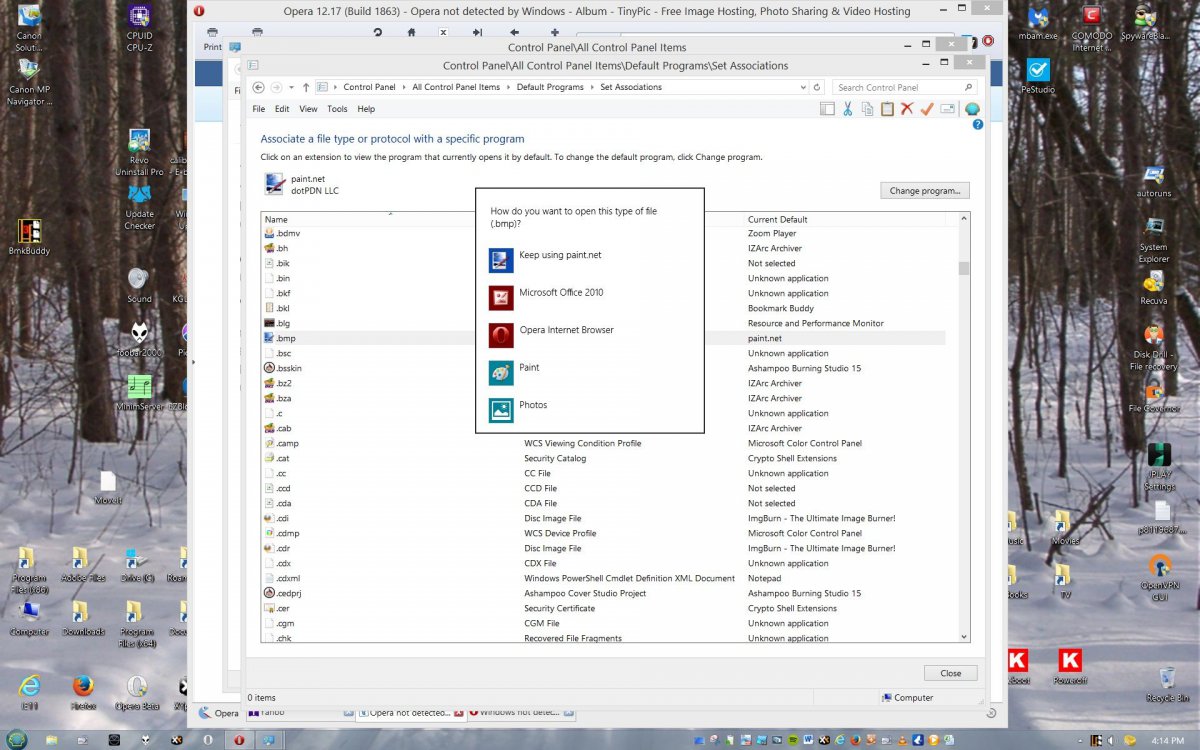Click the Change program button

[x=925, y=190]
